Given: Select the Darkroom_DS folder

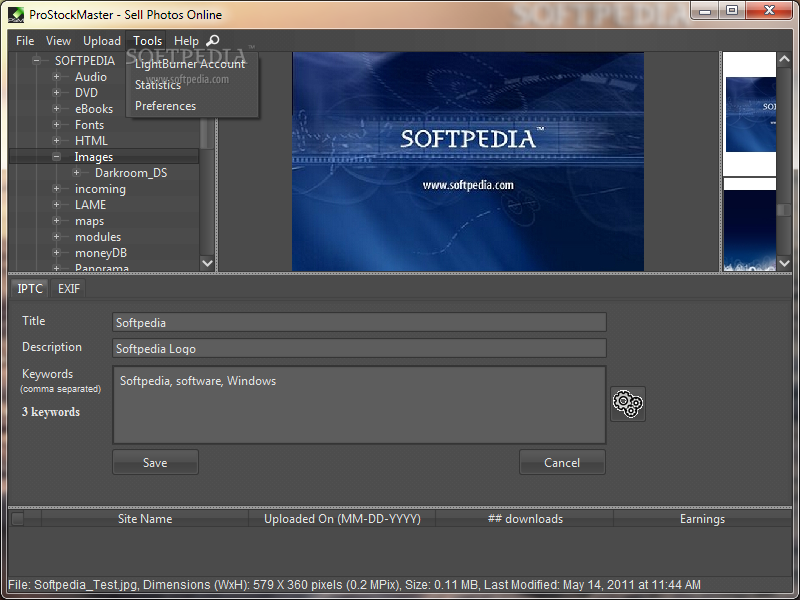Looking at the screenshot, I should (x=131, y=172).
